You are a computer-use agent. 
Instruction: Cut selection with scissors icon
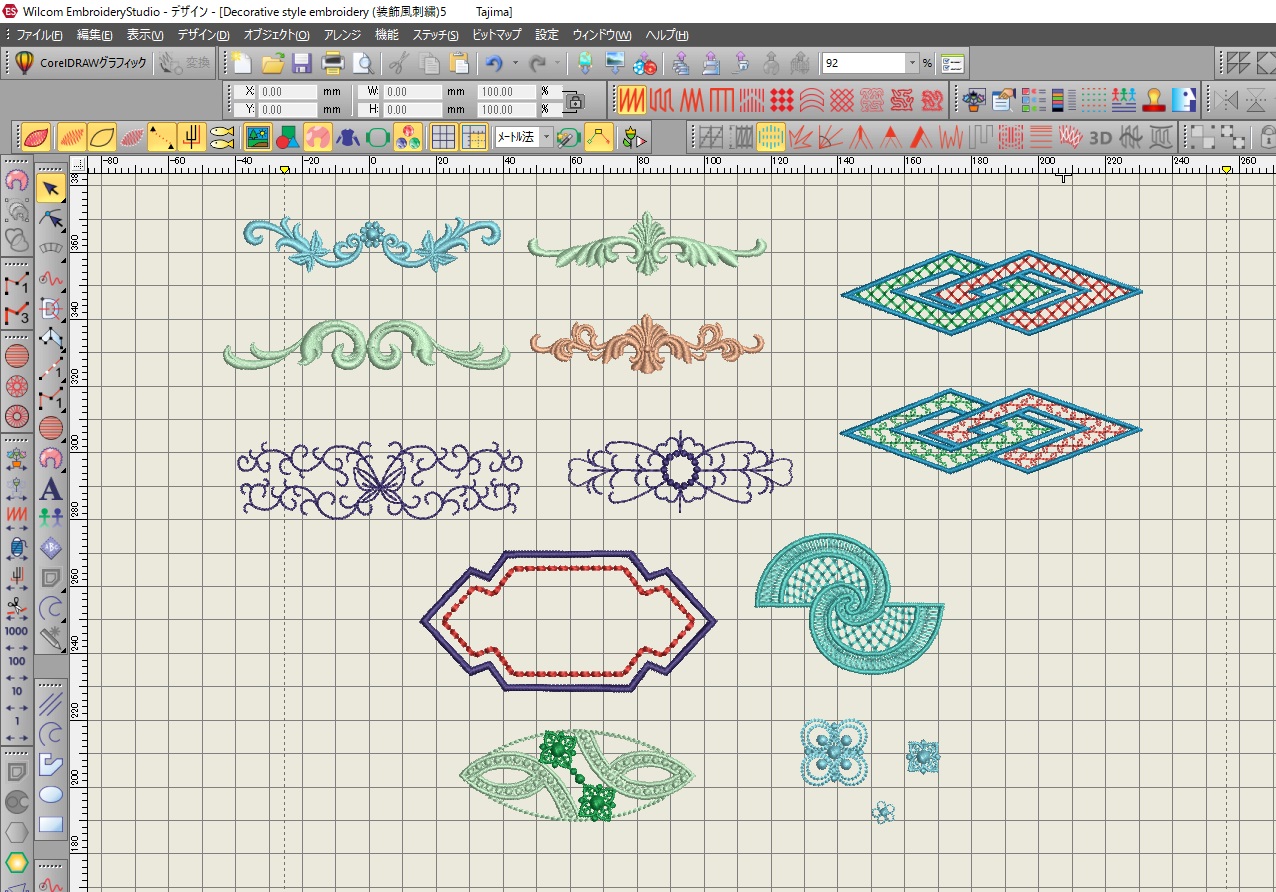pos(398,64)
